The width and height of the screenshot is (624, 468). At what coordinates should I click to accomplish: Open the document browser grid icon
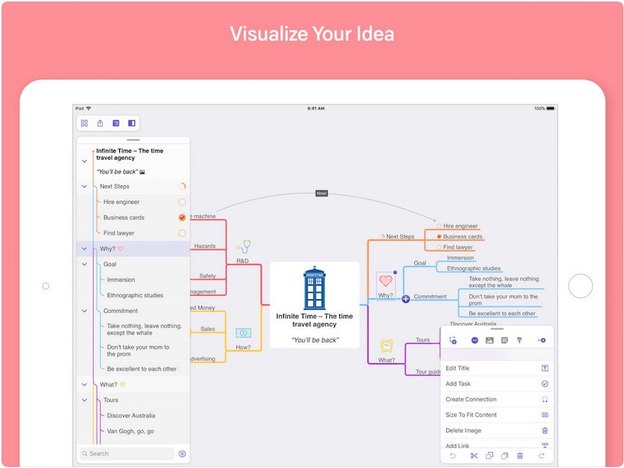84,123
